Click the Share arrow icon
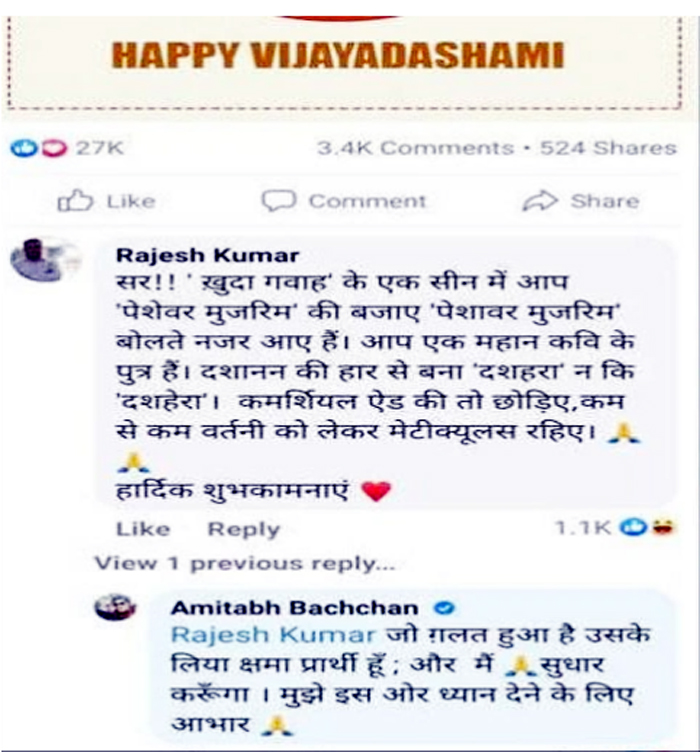This screenshot has height=752, width=700. coord(539,201)
